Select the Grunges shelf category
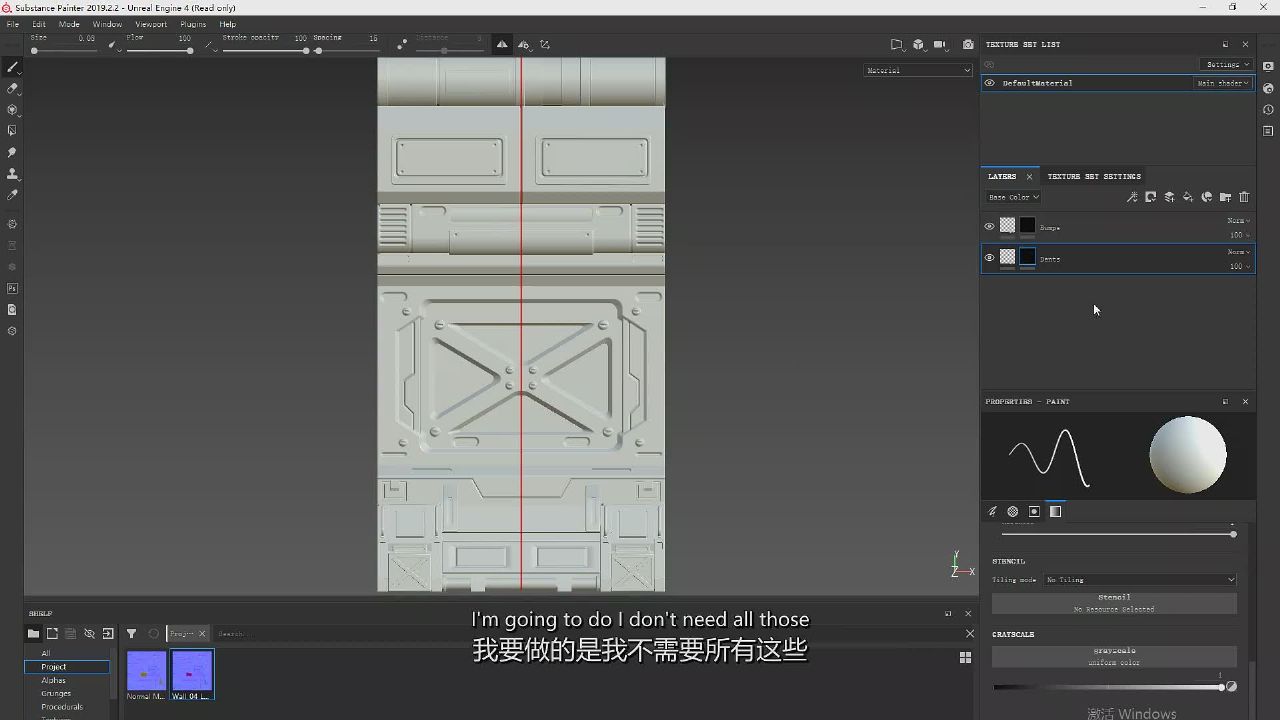The width and height of the screenshot is (1280, 720). tap(56, 693)
